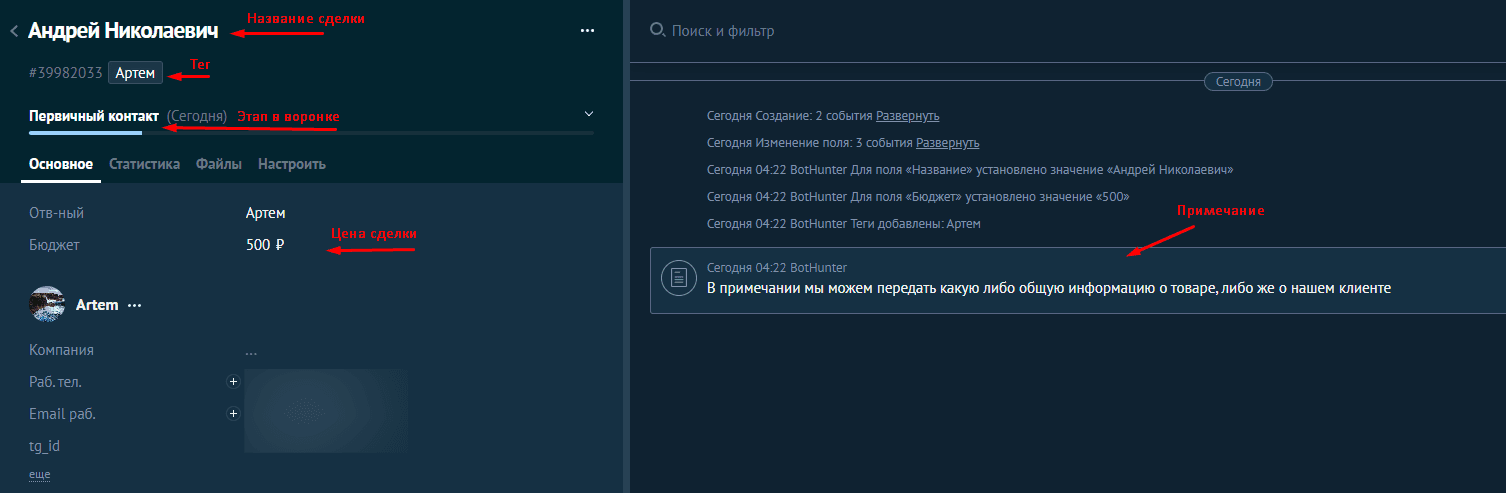This screenshot has height=493, width=1506.
Task: Click the back arrow beside the deal name
Action: 14,31
